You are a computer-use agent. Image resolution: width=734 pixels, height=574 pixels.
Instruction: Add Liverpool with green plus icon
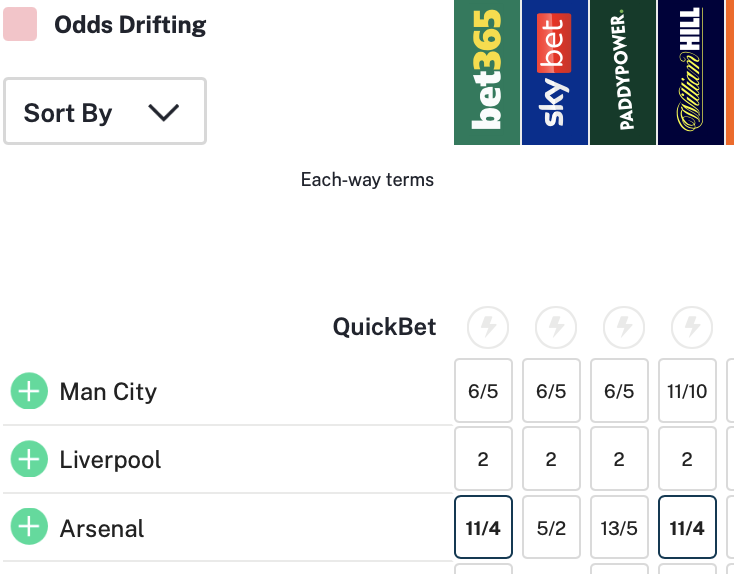point(29,460)
